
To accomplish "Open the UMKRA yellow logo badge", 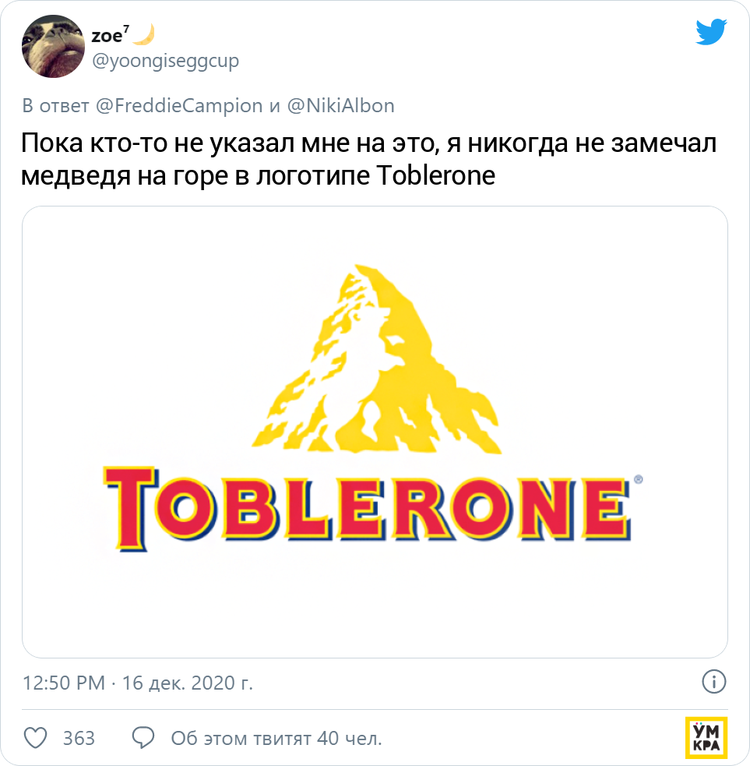I will [x=706, y=737].
